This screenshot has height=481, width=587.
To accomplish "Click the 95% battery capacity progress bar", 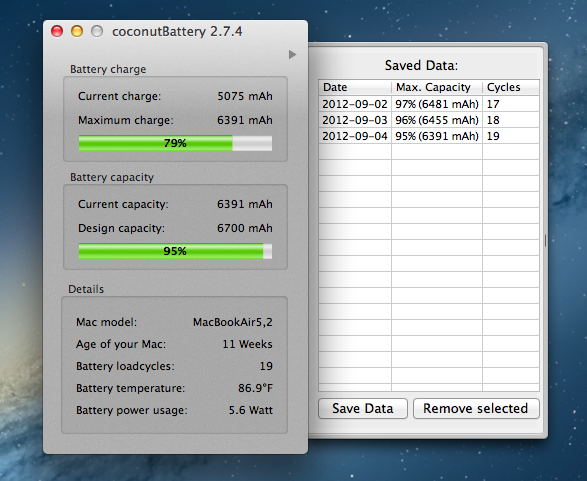I will pos(175,251).
